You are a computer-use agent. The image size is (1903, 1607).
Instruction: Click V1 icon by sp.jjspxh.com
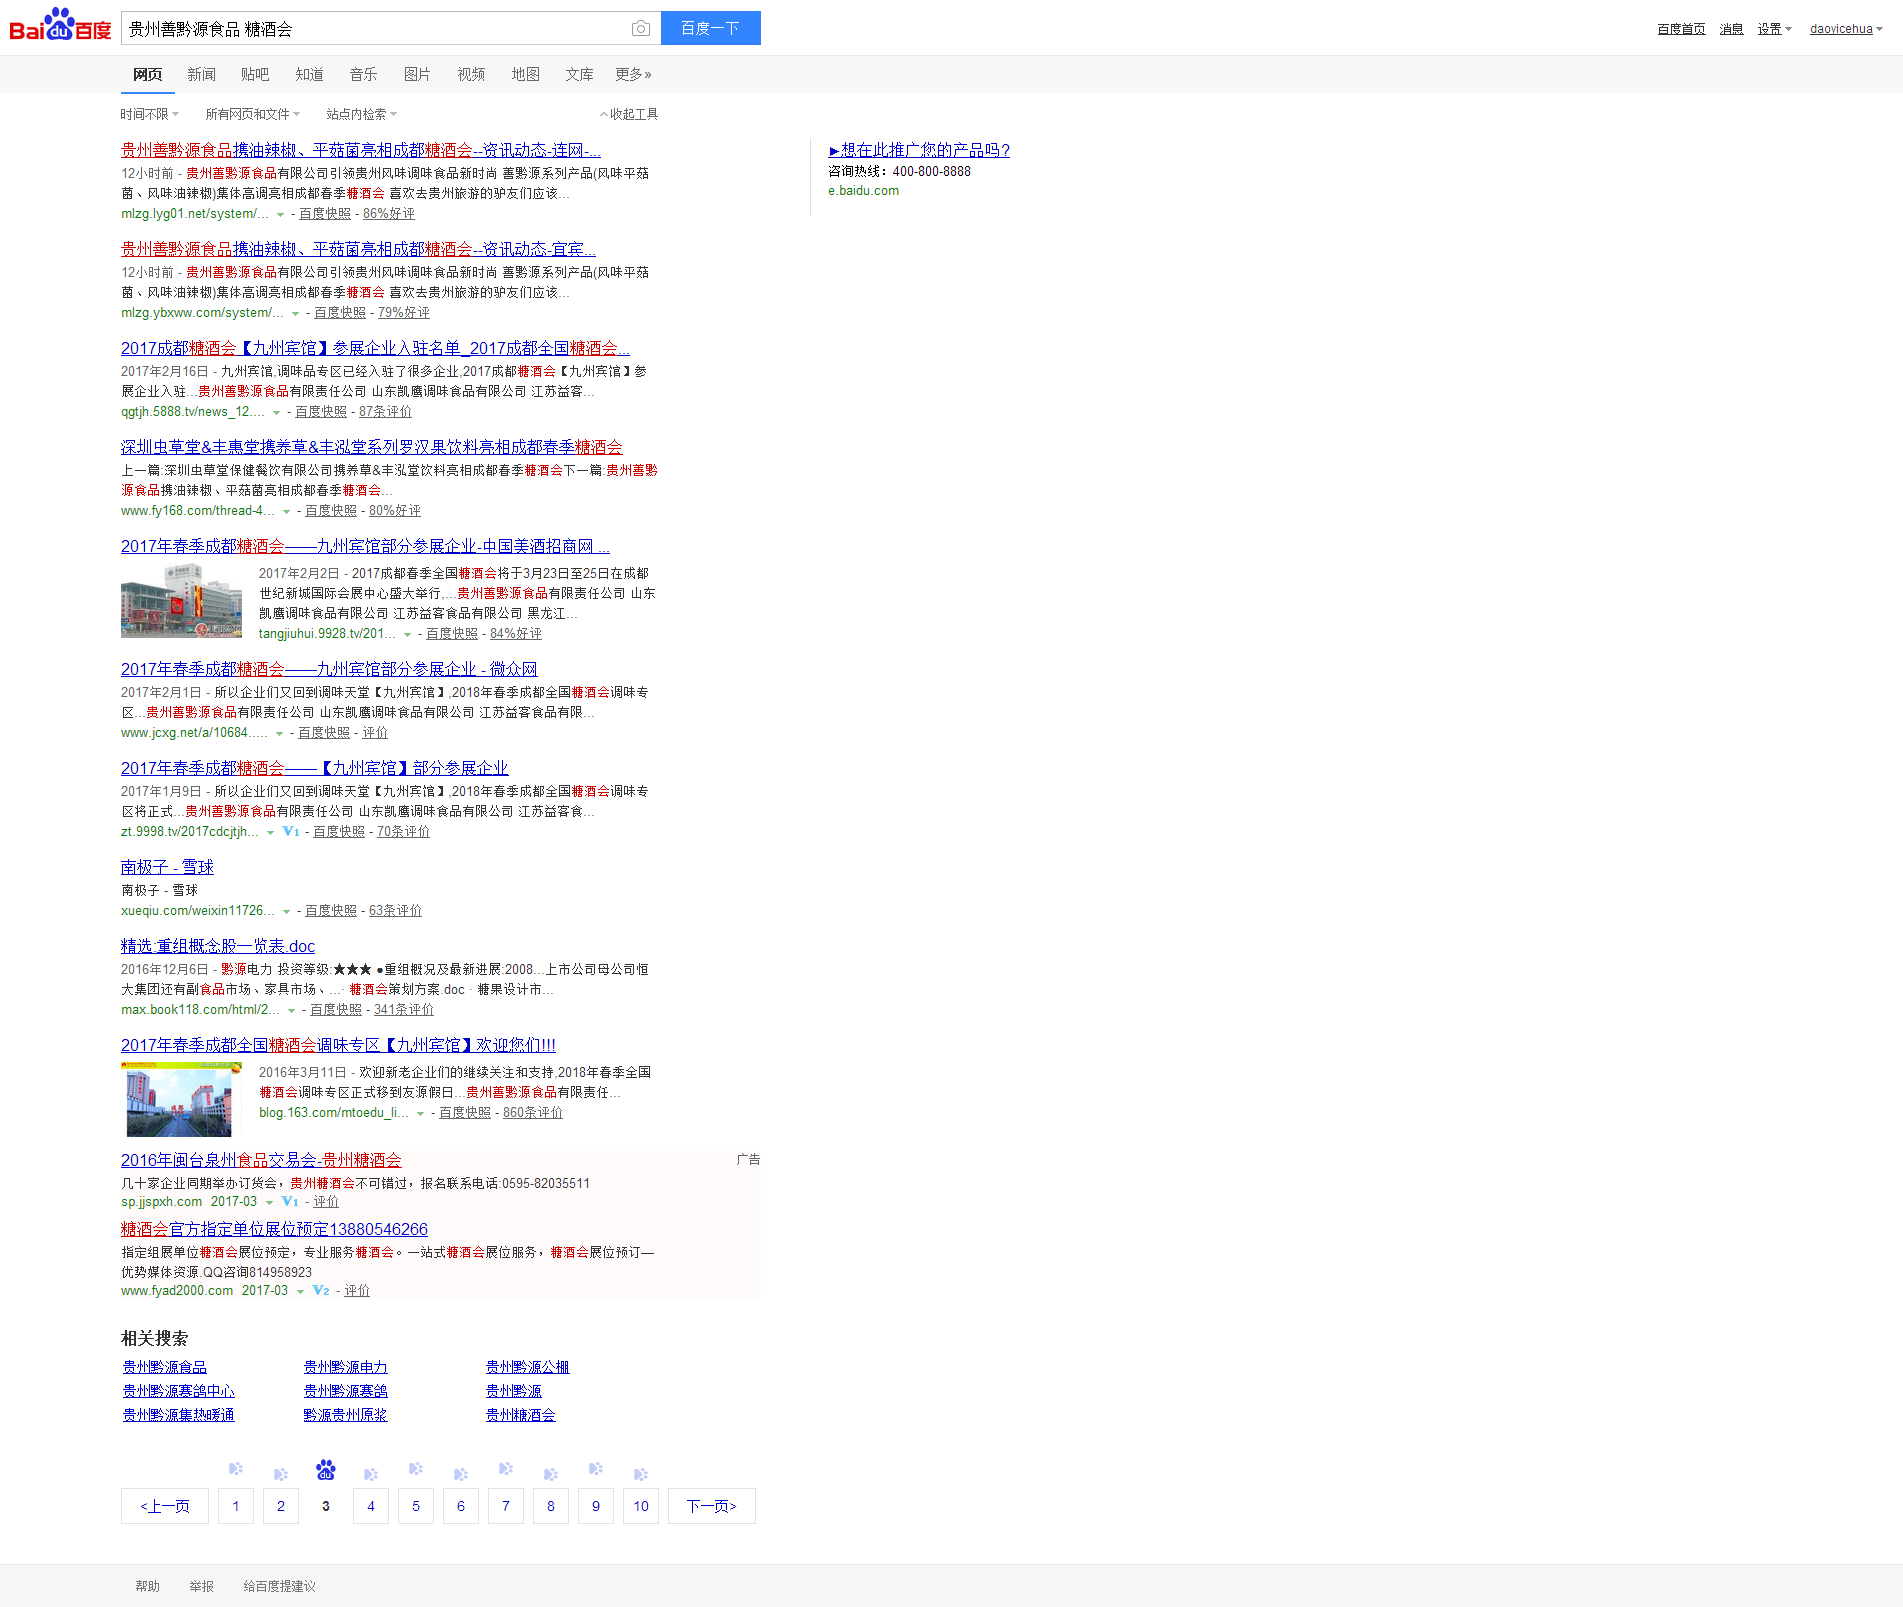point(290,1202)
